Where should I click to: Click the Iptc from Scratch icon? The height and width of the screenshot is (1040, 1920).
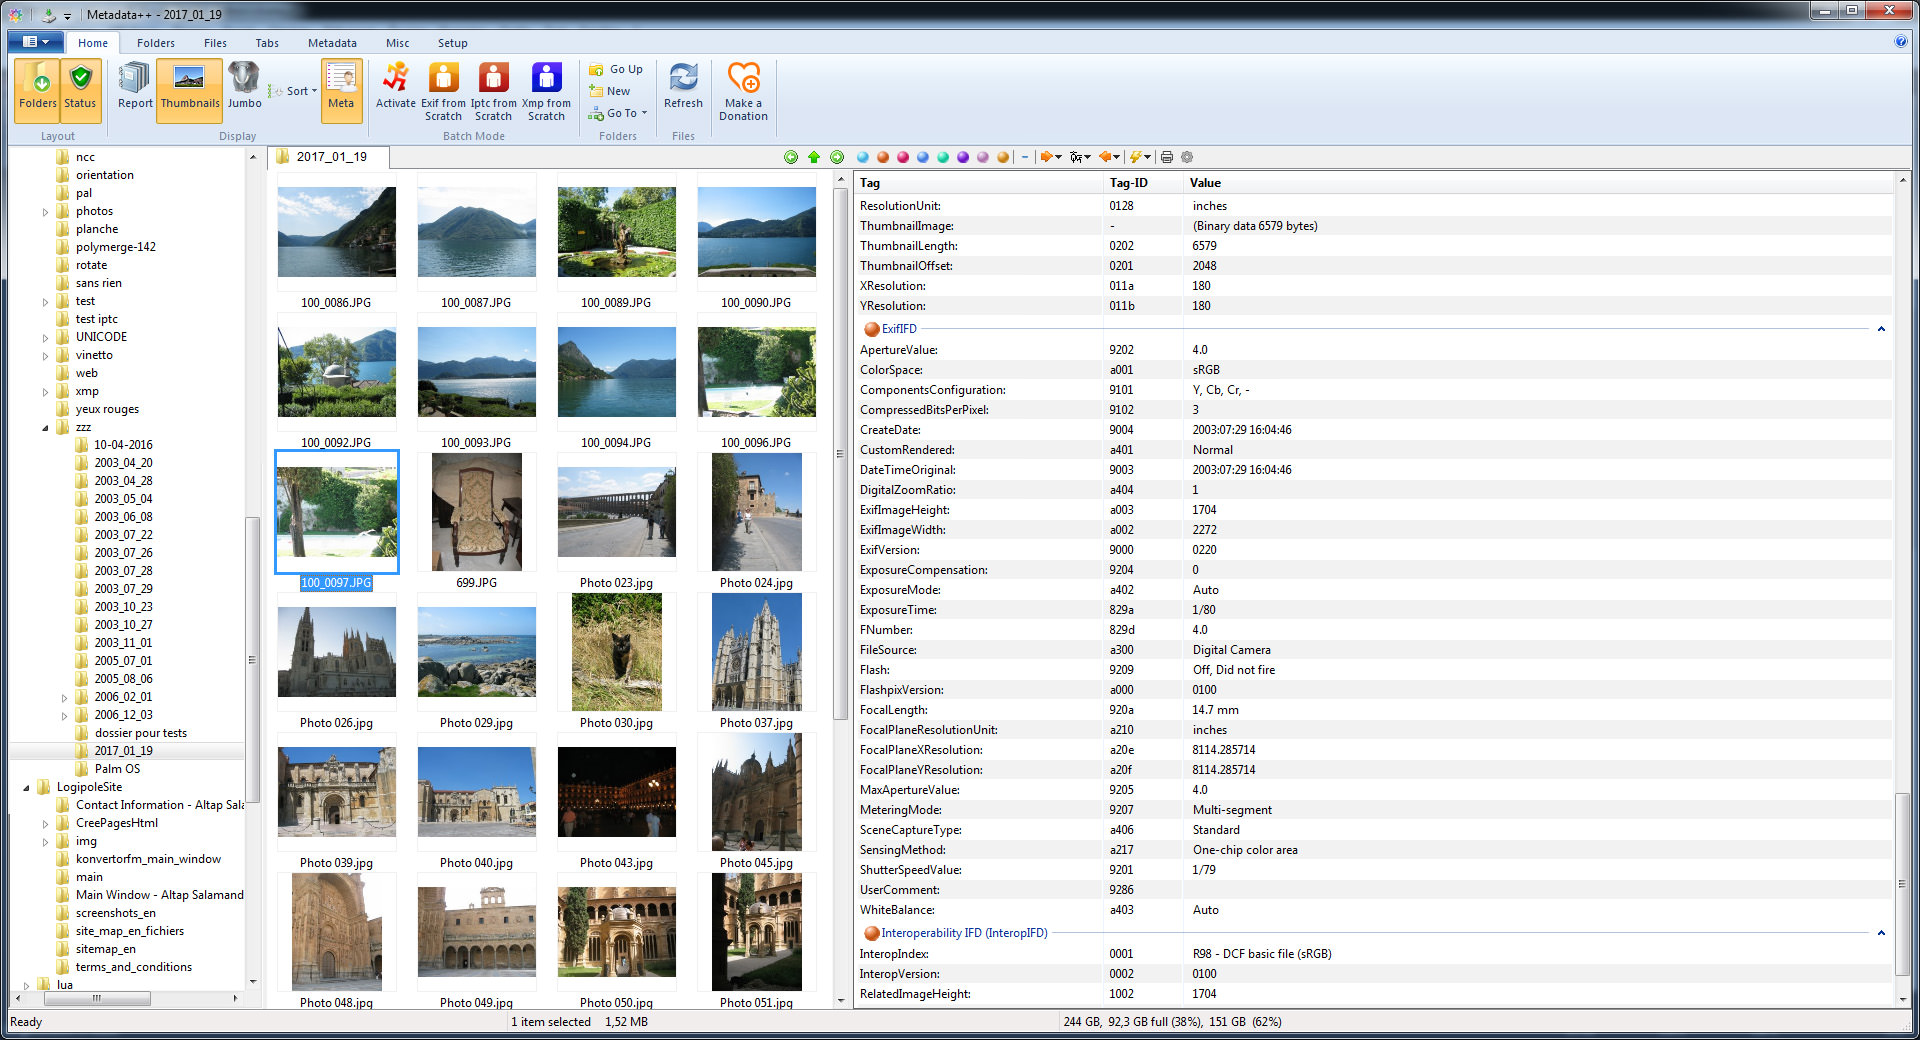click(493, 90)
